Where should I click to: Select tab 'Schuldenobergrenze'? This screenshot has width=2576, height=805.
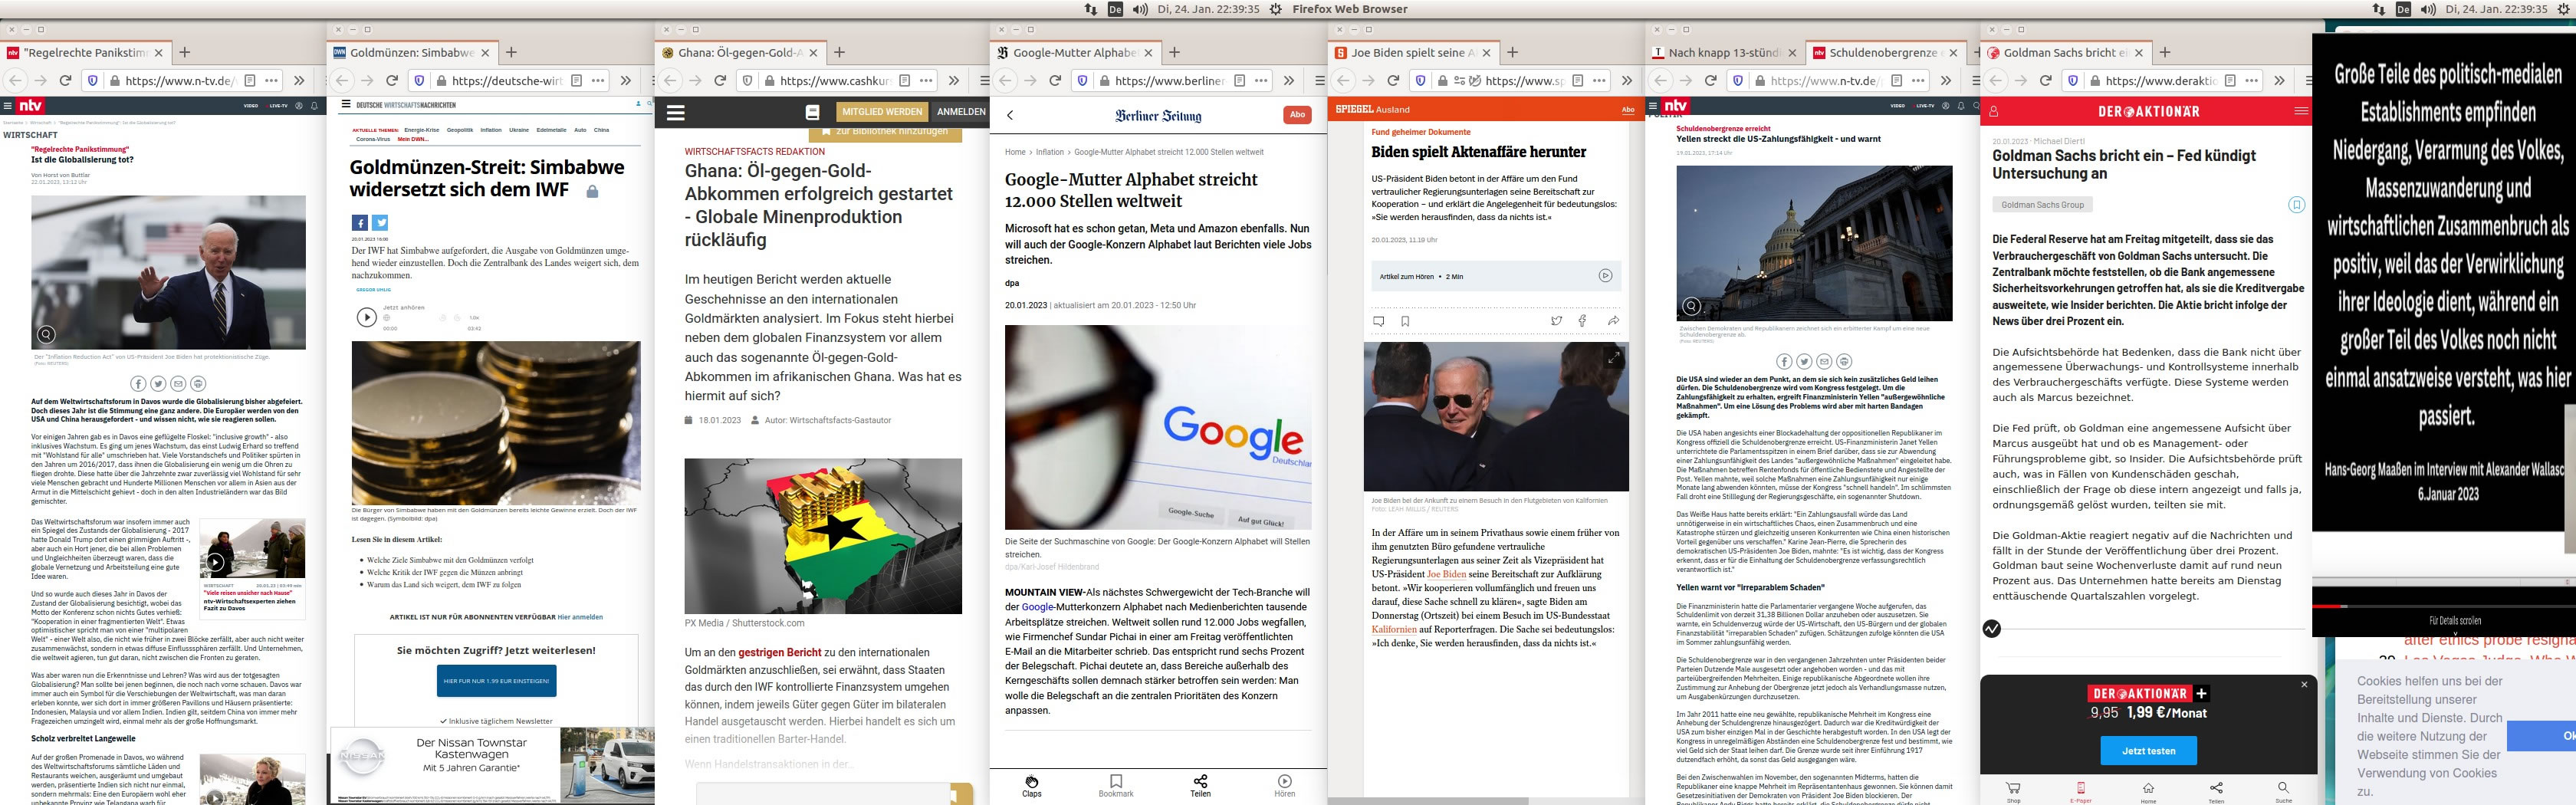click(x=1886, y=53)
